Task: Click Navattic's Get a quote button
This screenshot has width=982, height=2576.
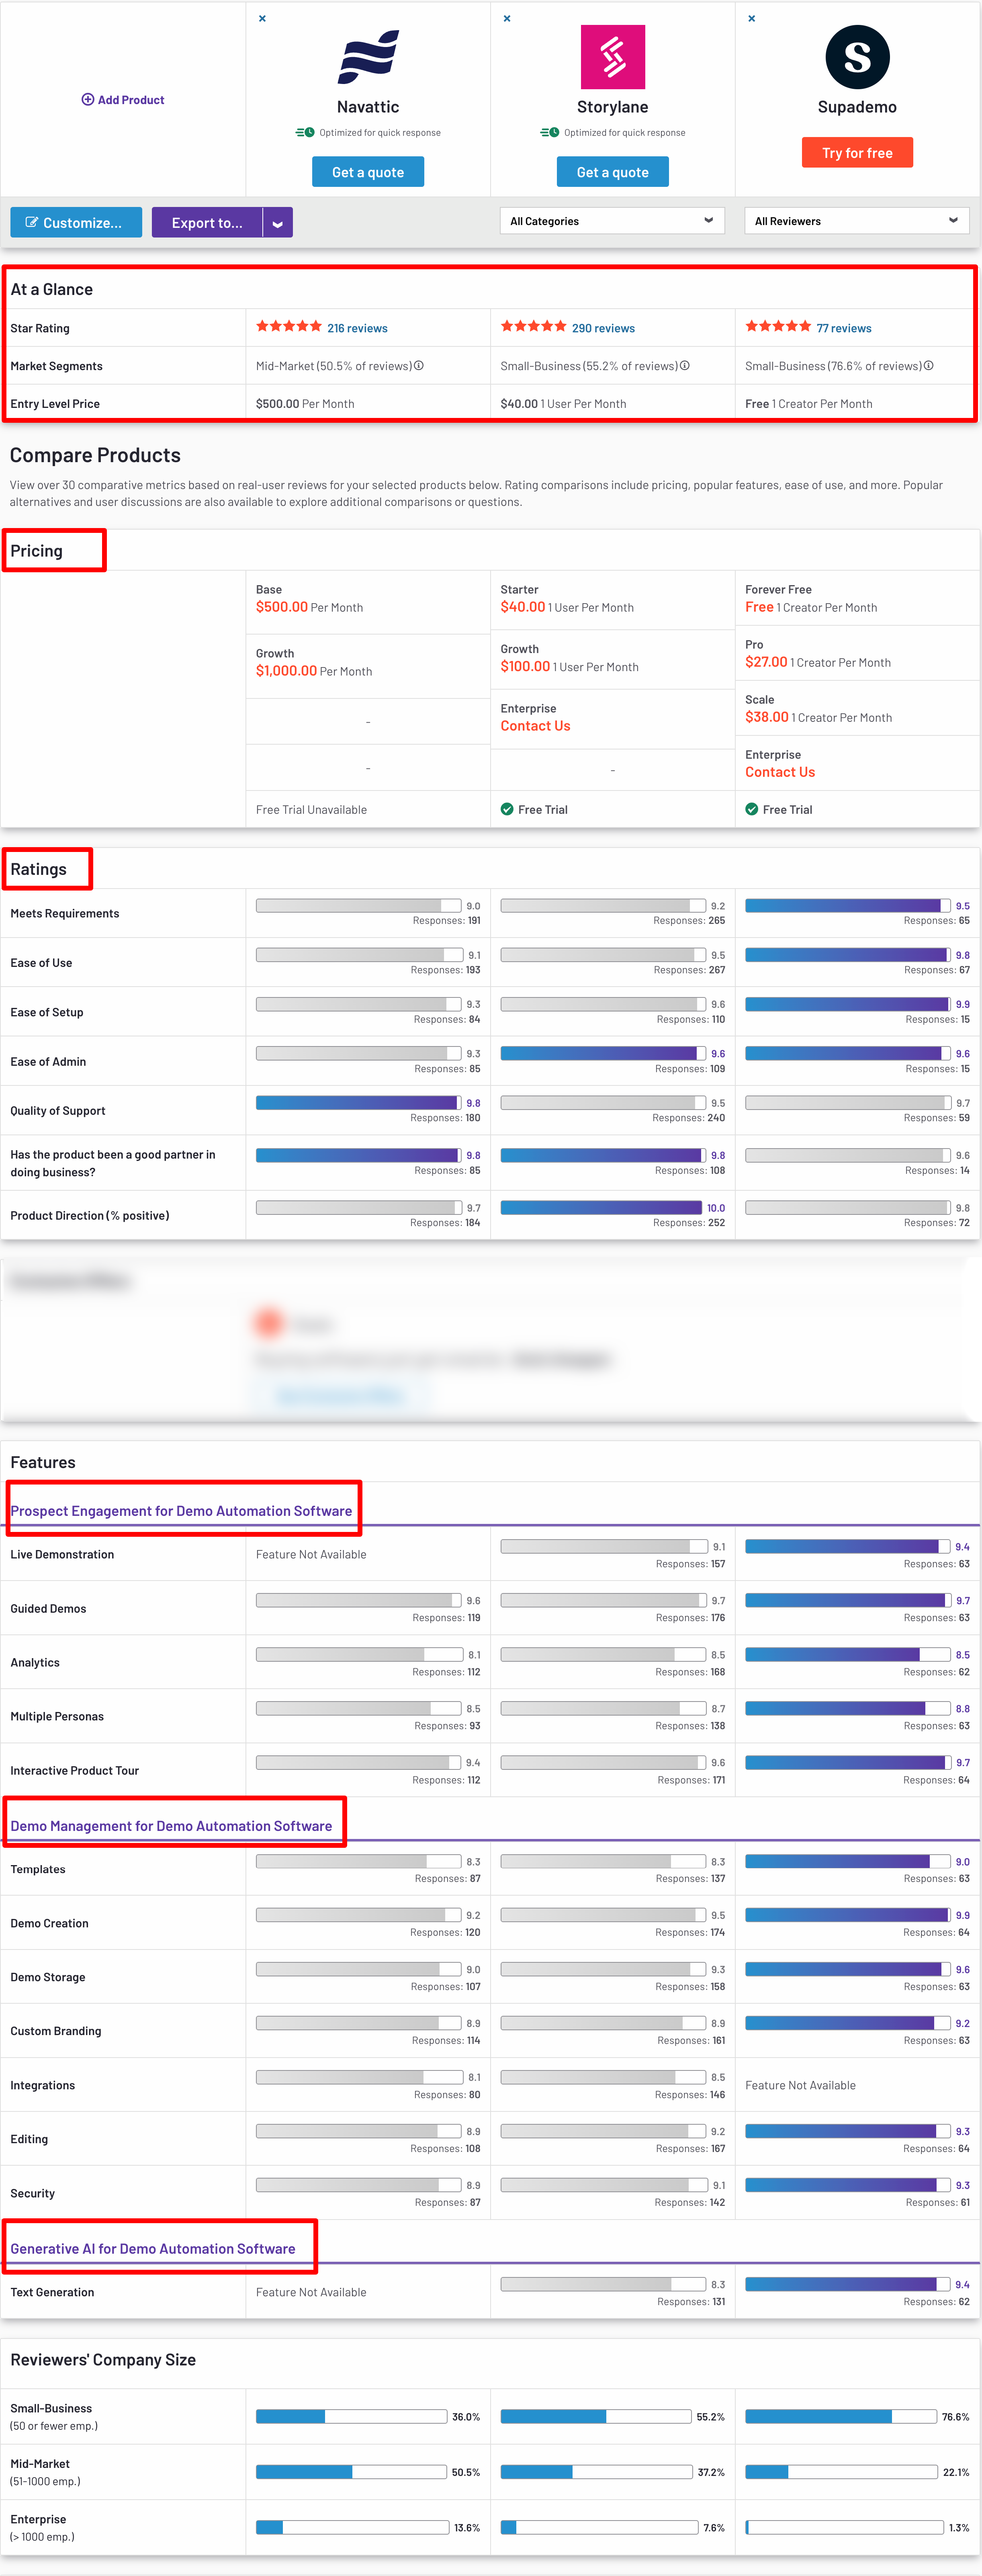Action: [x=368, y=172]
